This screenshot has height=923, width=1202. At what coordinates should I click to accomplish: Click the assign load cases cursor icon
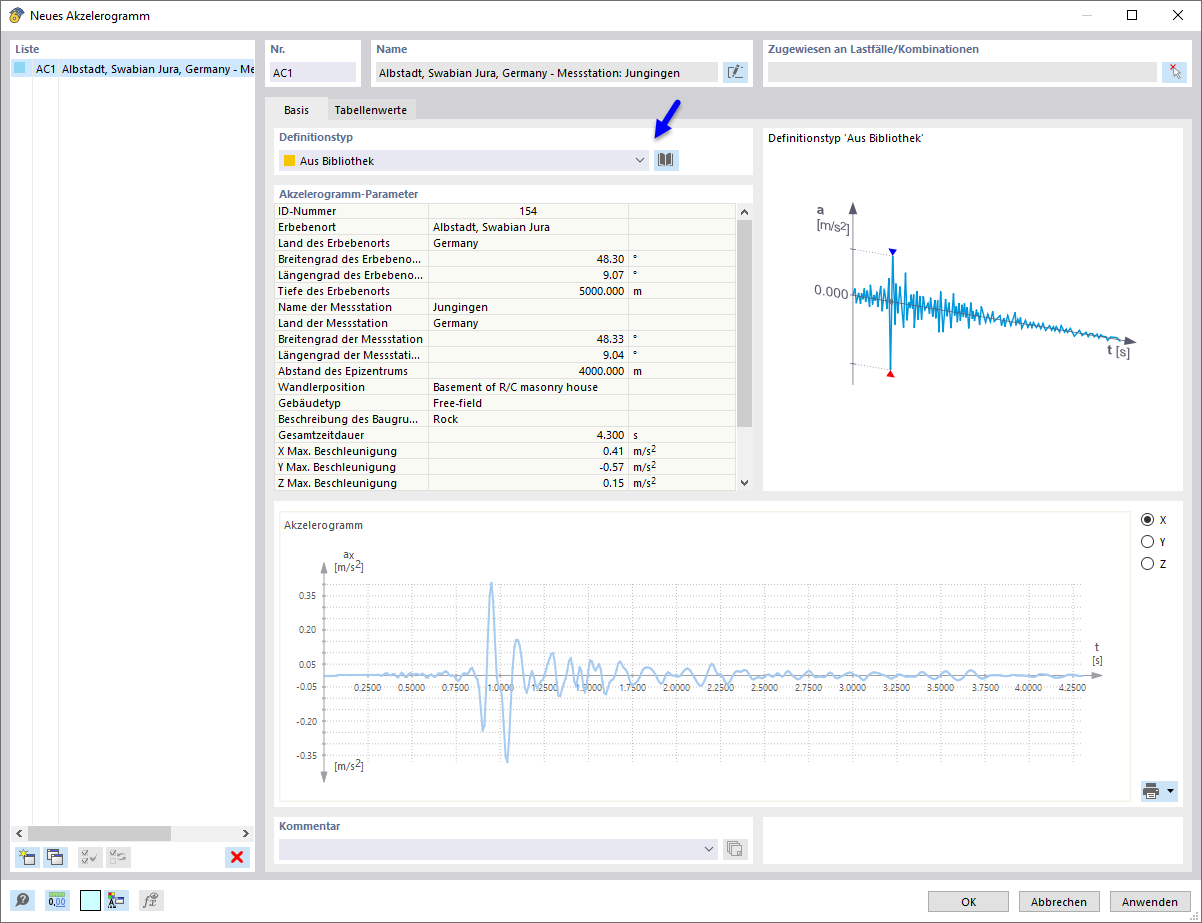point(1175,72)
